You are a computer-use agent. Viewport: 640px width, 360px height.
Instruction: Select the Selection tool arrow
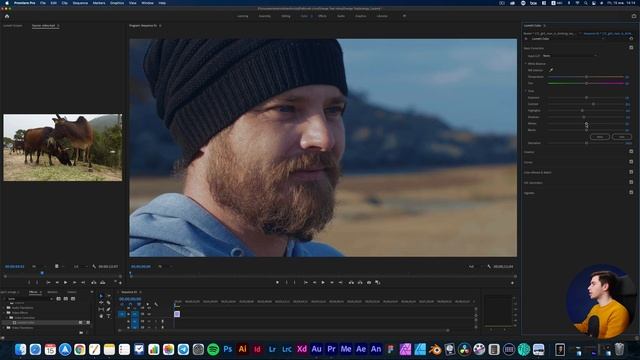pos(101,296)
